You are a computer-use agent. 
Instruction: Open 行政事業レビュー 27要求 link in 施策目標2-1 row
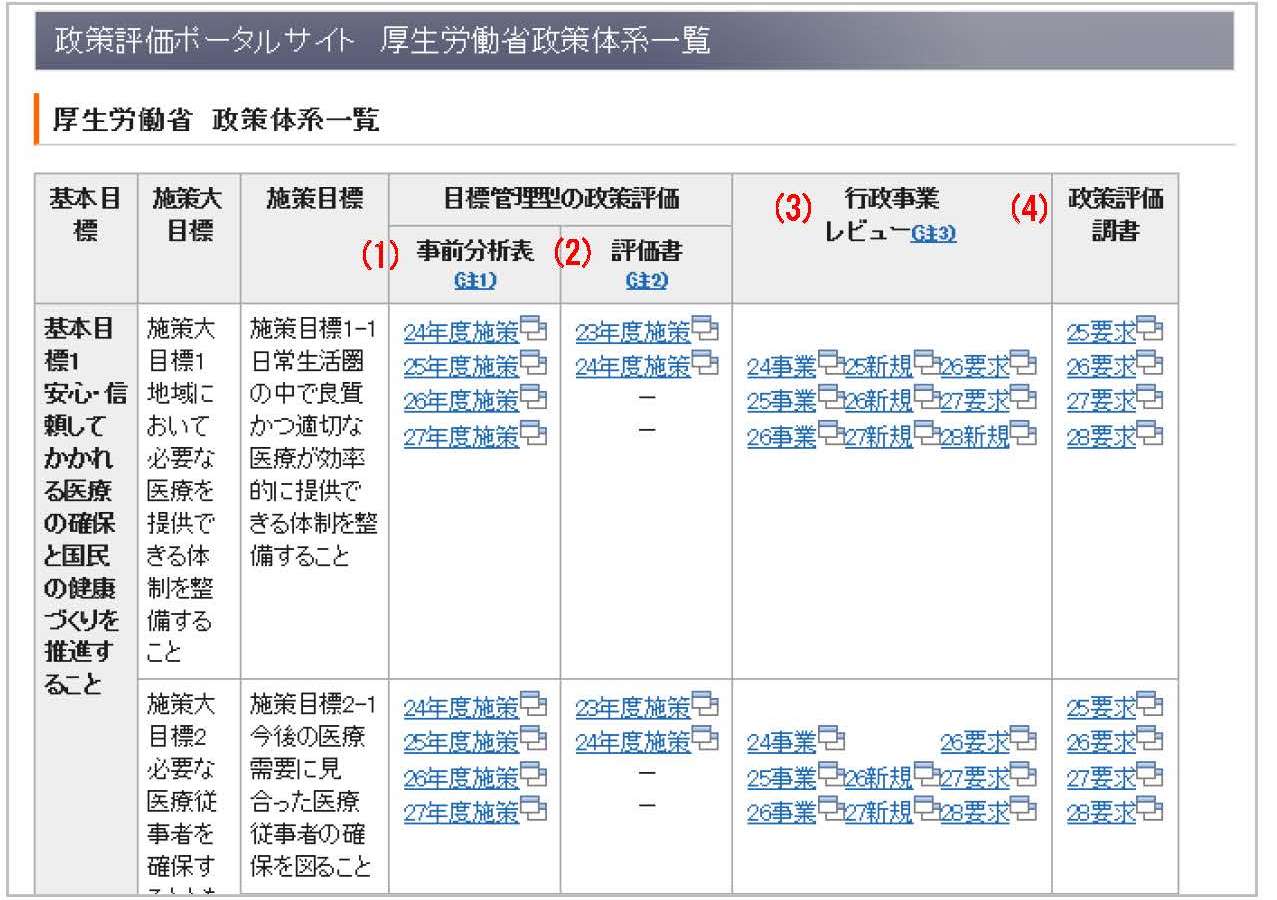[975, 778]
